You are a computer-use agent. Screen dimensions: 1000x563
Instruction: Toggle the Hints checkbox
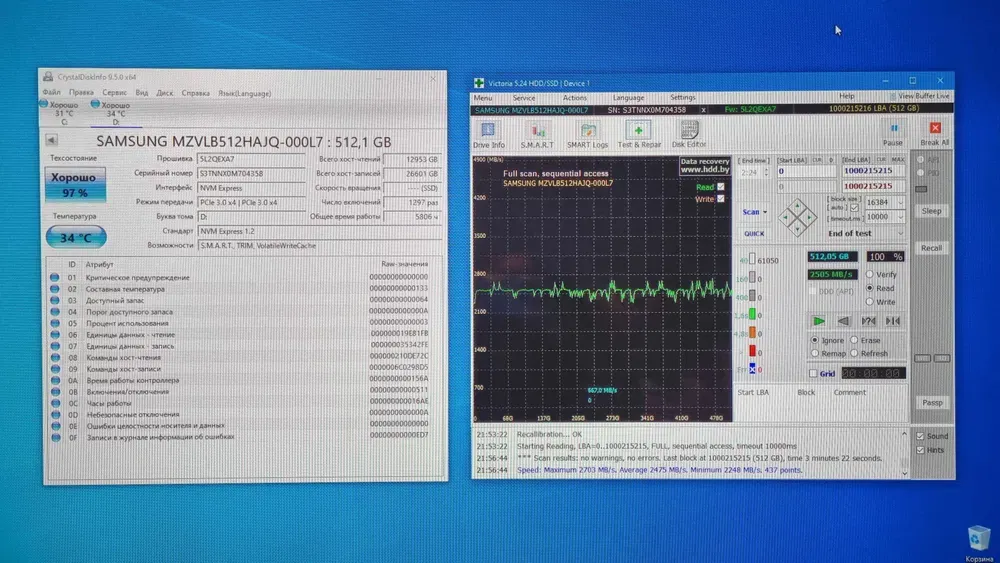tap(920, 450)
